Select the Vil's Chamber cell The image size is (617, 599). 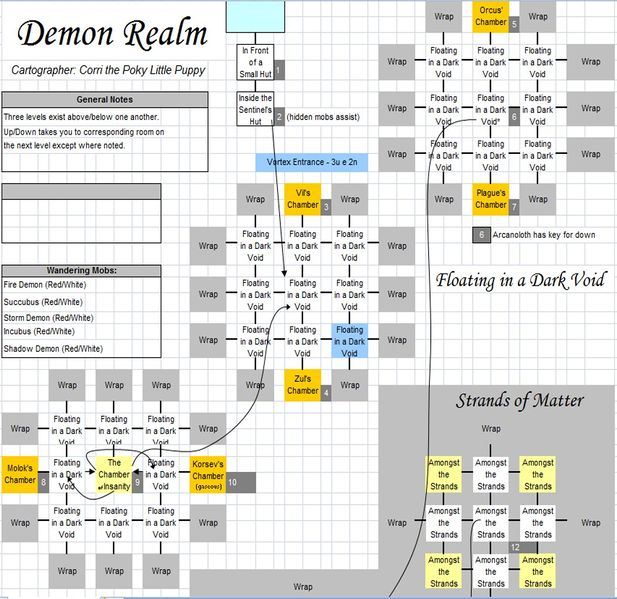pos(303,199)
